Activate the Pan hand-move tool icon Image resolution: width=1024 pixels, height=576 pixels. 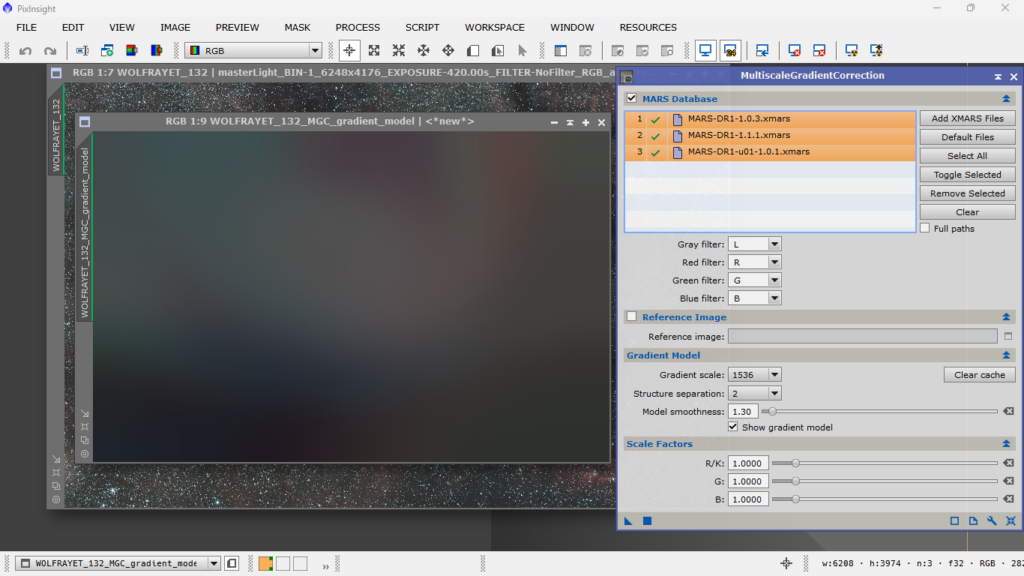[448, 50]
